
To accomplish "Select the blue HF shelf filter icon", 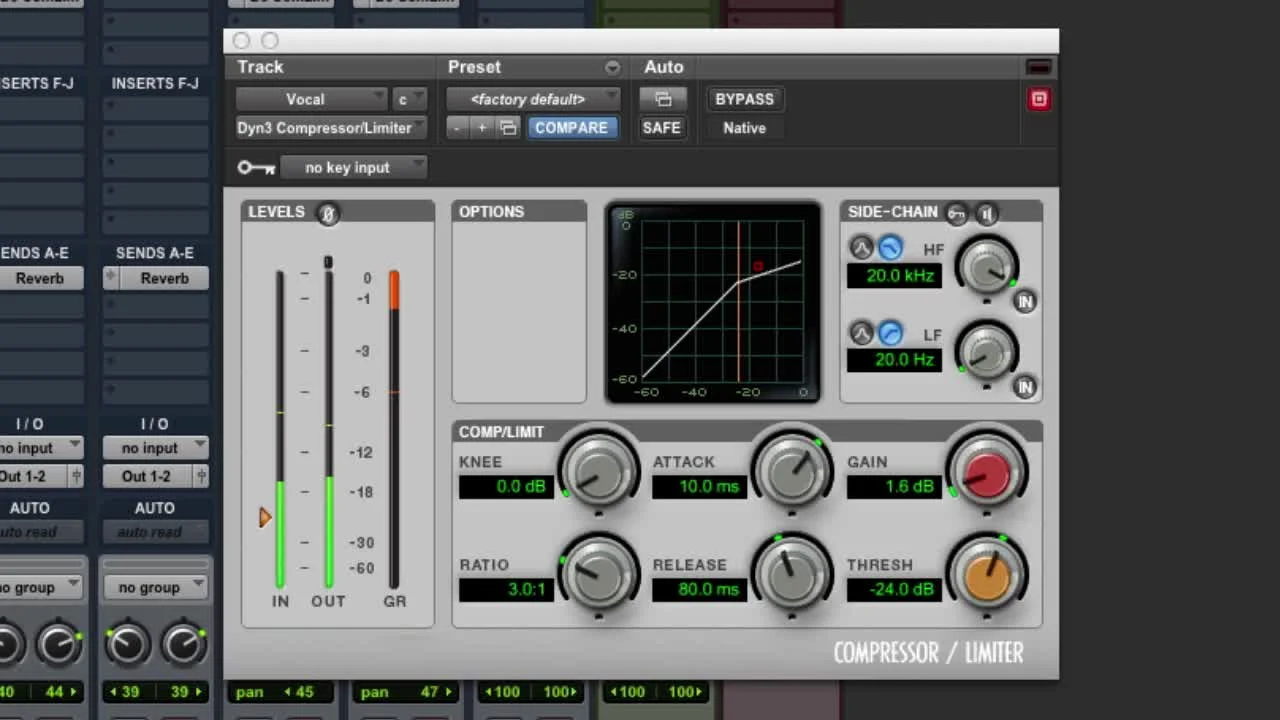I will coord(889,247).
